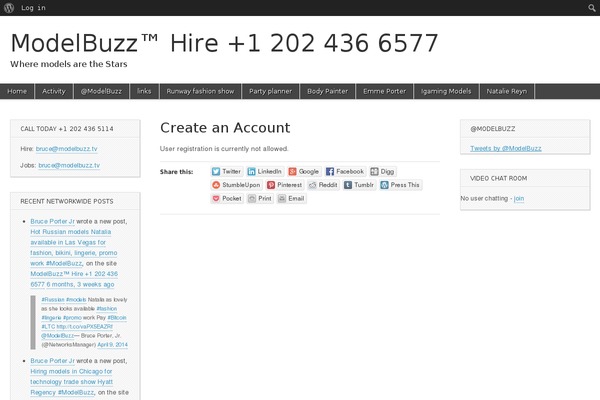The image size is (600, 400).
Task: Click 'CALL TODAY +1 202 436 5114' header
Action: point(67,129)
